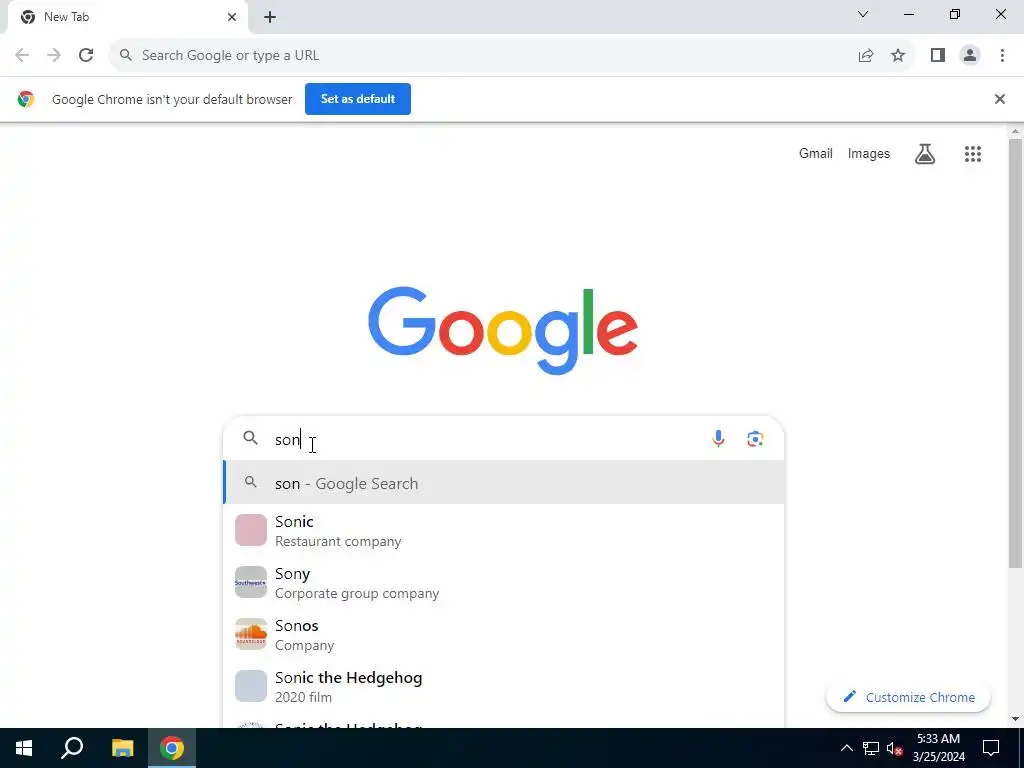
Task: Open the Gmail link
Action: point(816,153)
